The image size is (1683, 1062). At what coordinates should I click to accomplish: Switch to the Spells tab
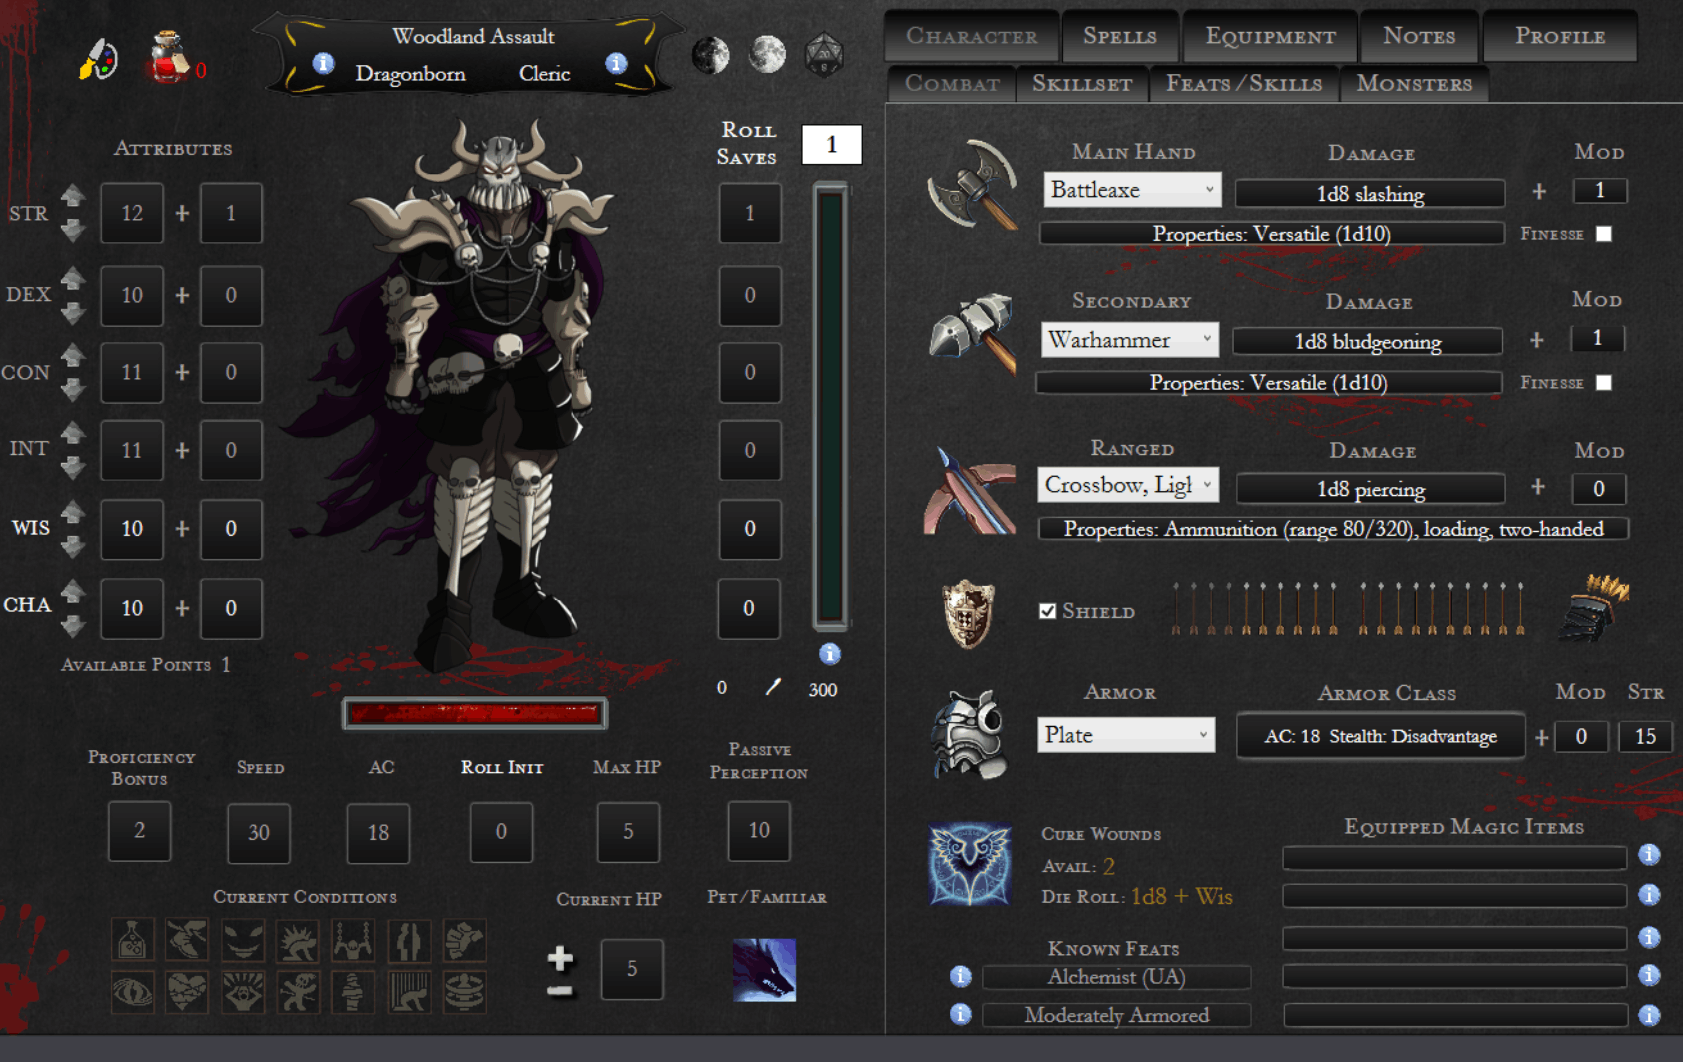coord(1119,36)
